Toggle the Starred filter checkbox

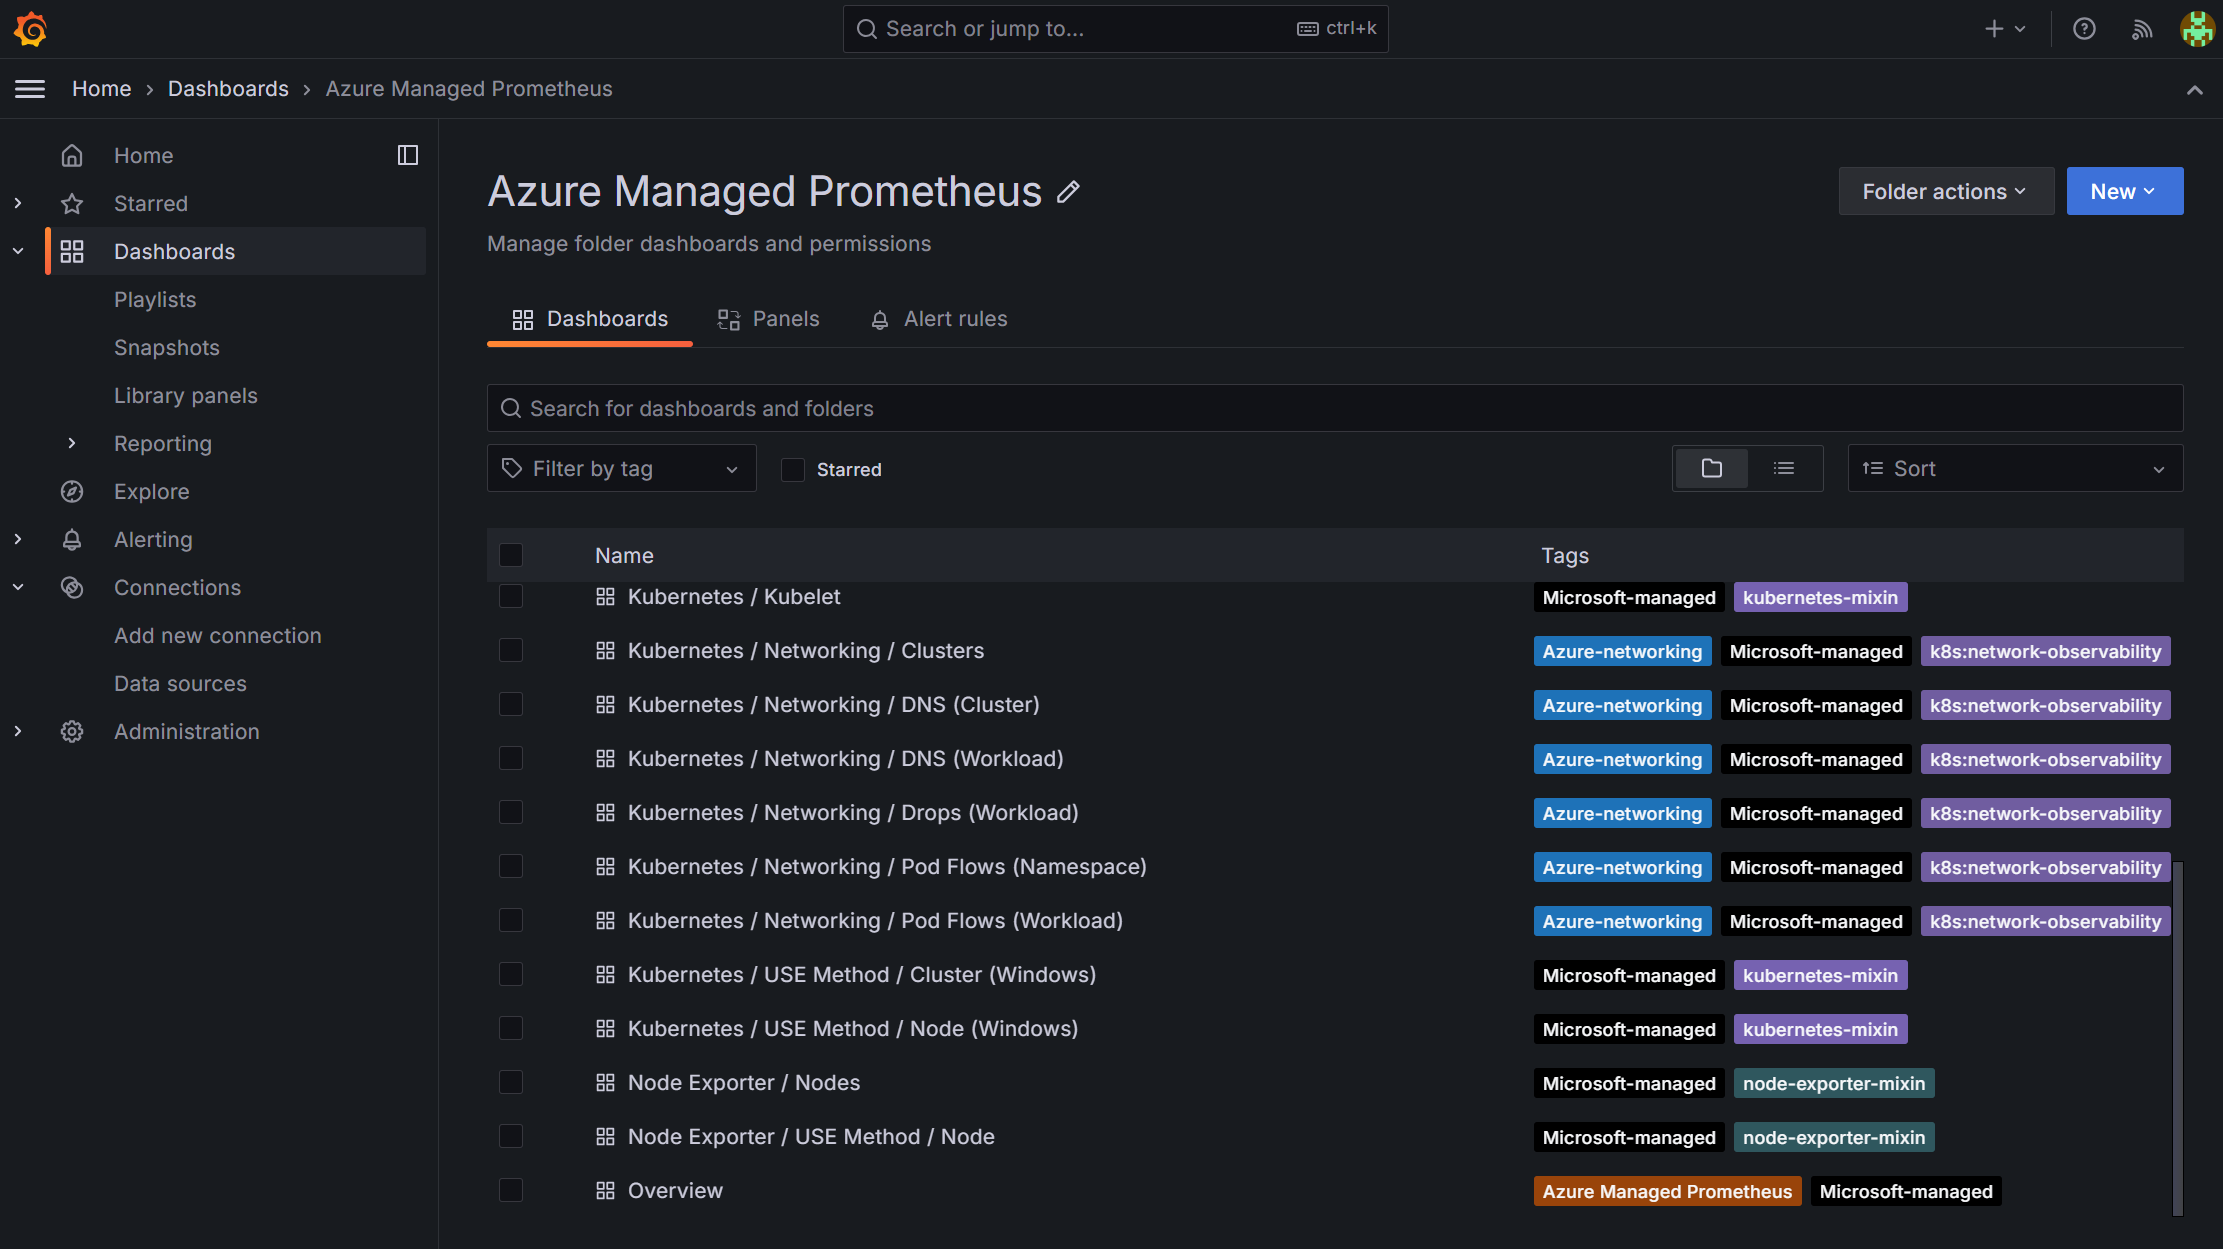791,469
